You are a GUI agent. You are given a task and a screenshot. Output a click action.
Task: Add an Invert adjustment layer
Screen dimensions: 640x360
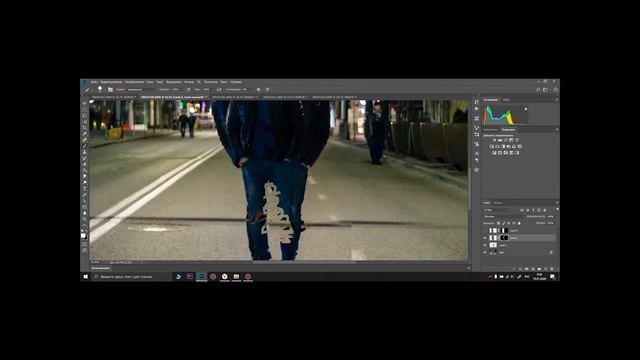[x=494, y=153]
